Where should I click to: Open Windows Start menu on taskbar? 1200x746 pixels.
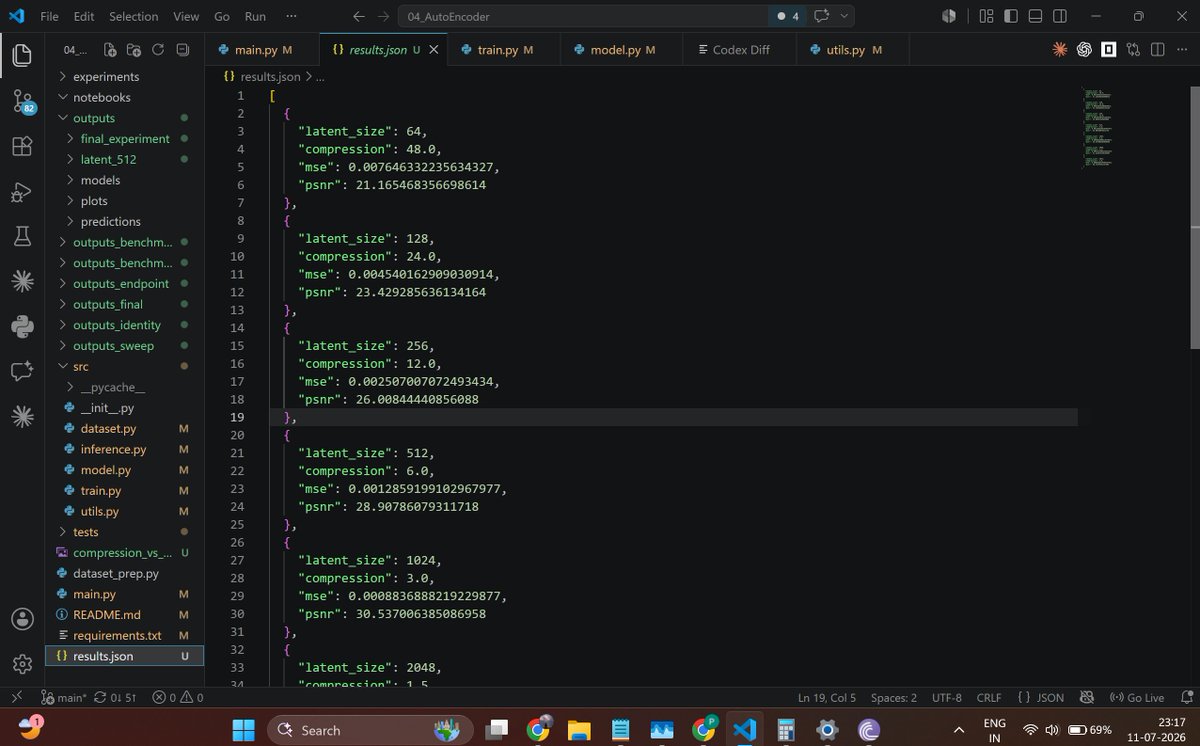[x=244, y=730]
